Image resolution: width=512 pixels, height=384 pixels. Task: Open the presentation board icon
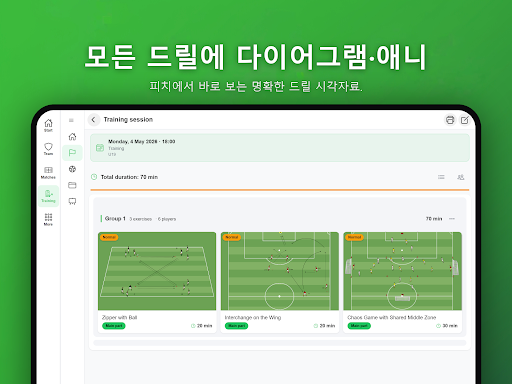[72, 201]
